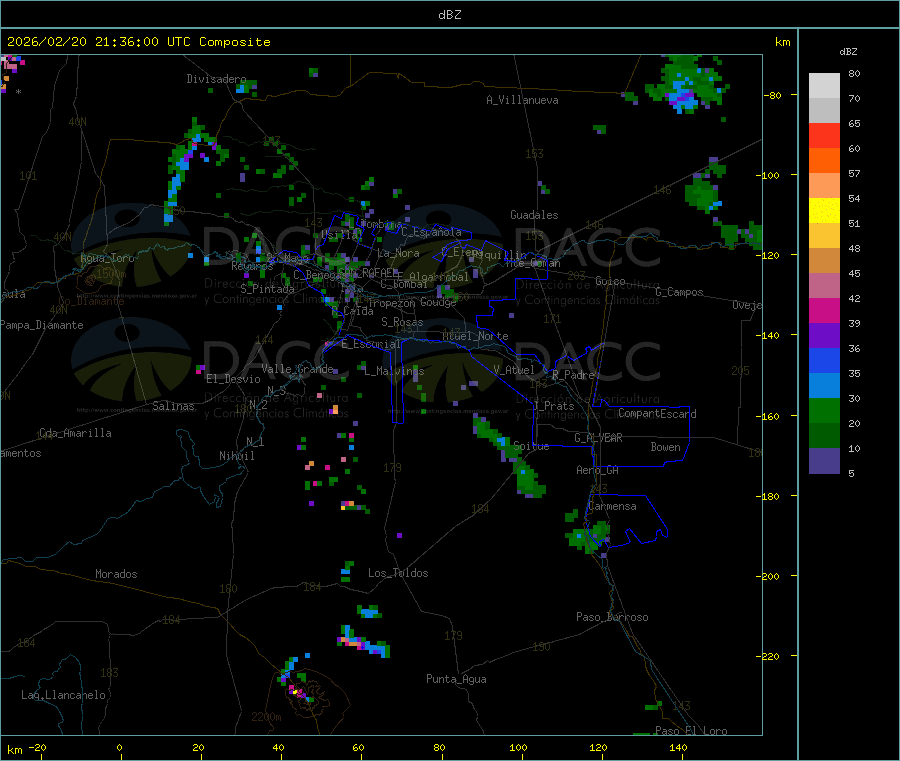Click the Paso_Barroso map label
The image size is (900, 761).
(x=612, y=617)
